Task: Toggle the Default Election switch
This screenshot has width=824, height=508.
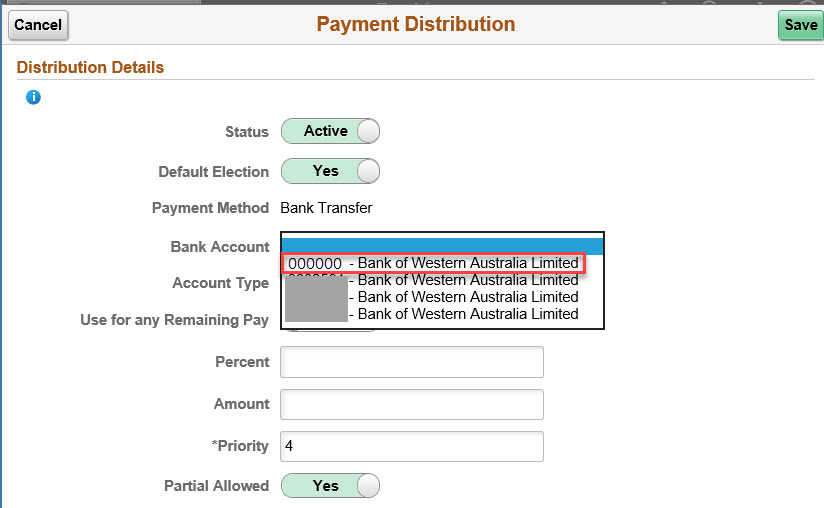Action: tap(330, 171)
